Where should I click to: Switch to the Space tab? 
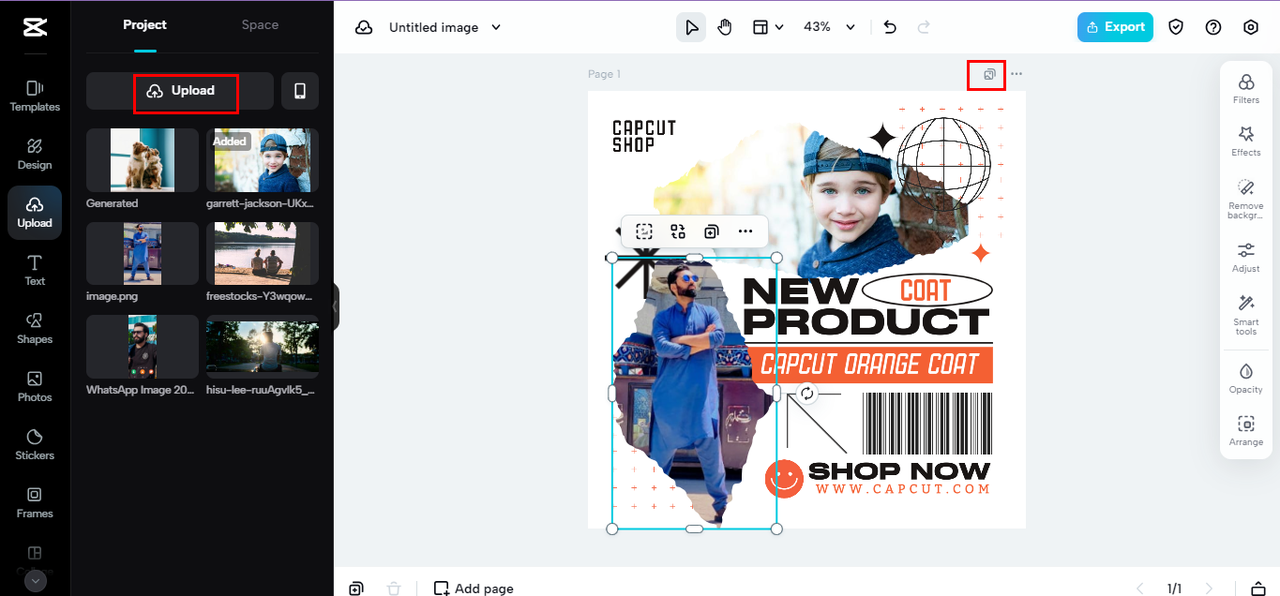point(260,25)
